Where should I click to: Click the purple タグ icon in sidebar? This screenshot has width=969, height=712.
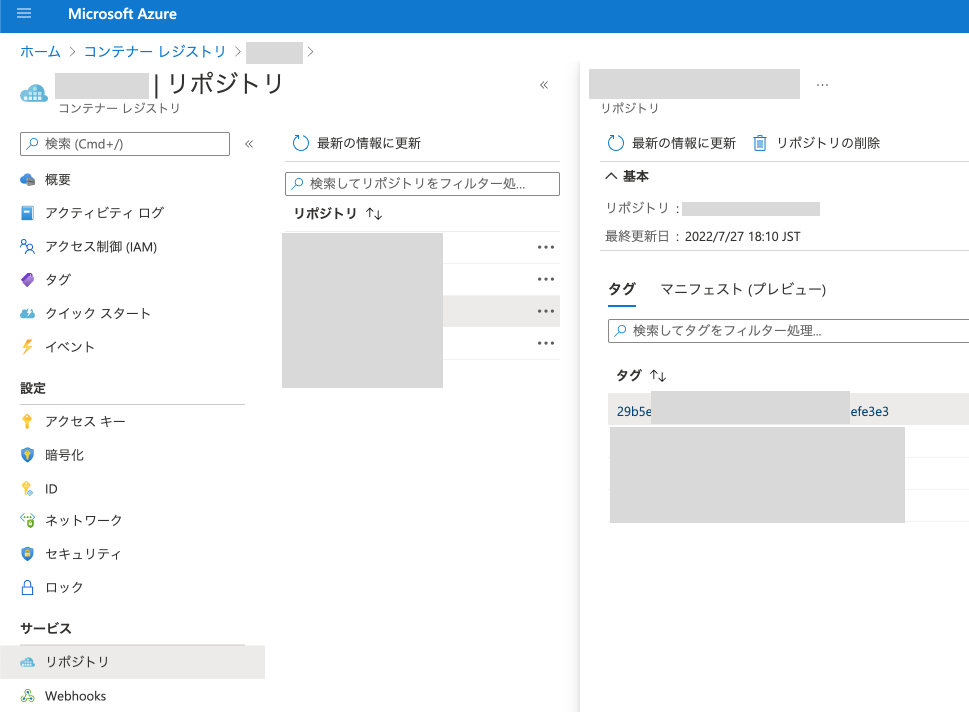click(x=27, y=280)
